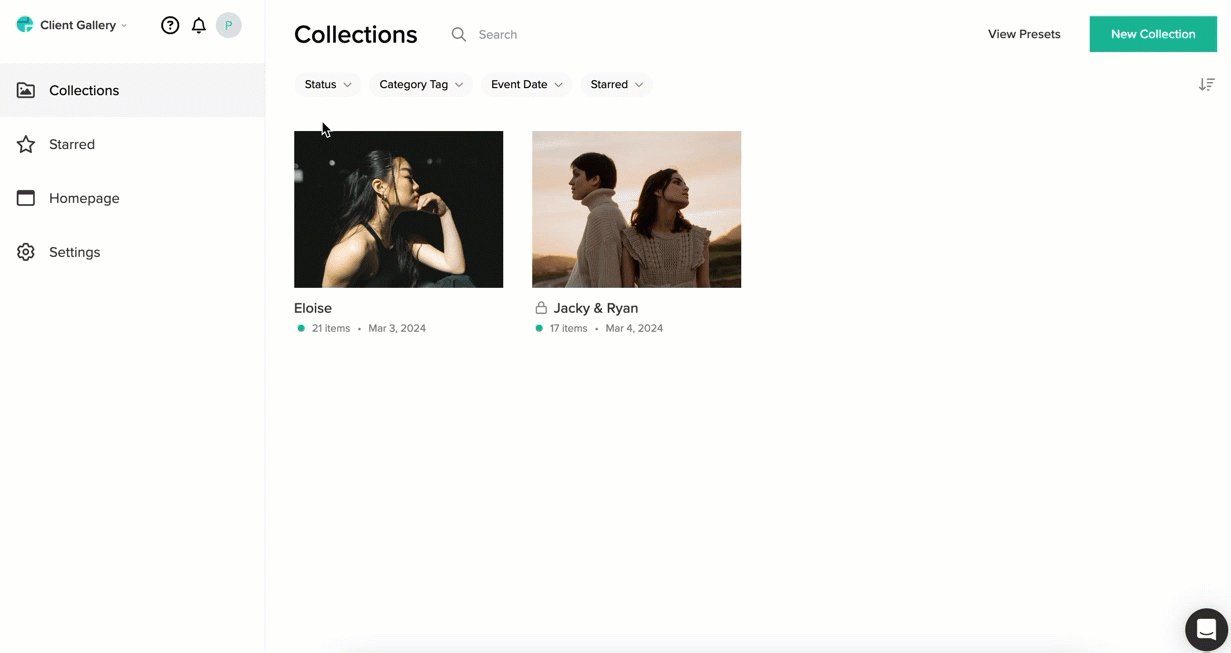Click the New Collection button
Viewport: 1231px width, 653px height.
[x=1152, y=33]
